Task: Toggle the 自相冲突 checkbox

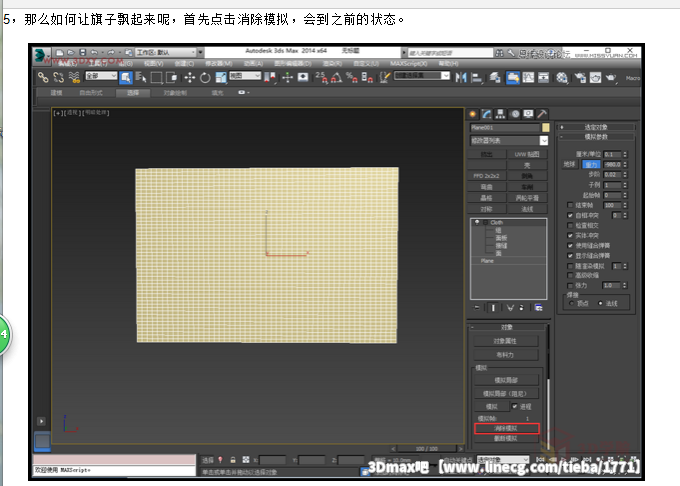Action: point(570,215)
